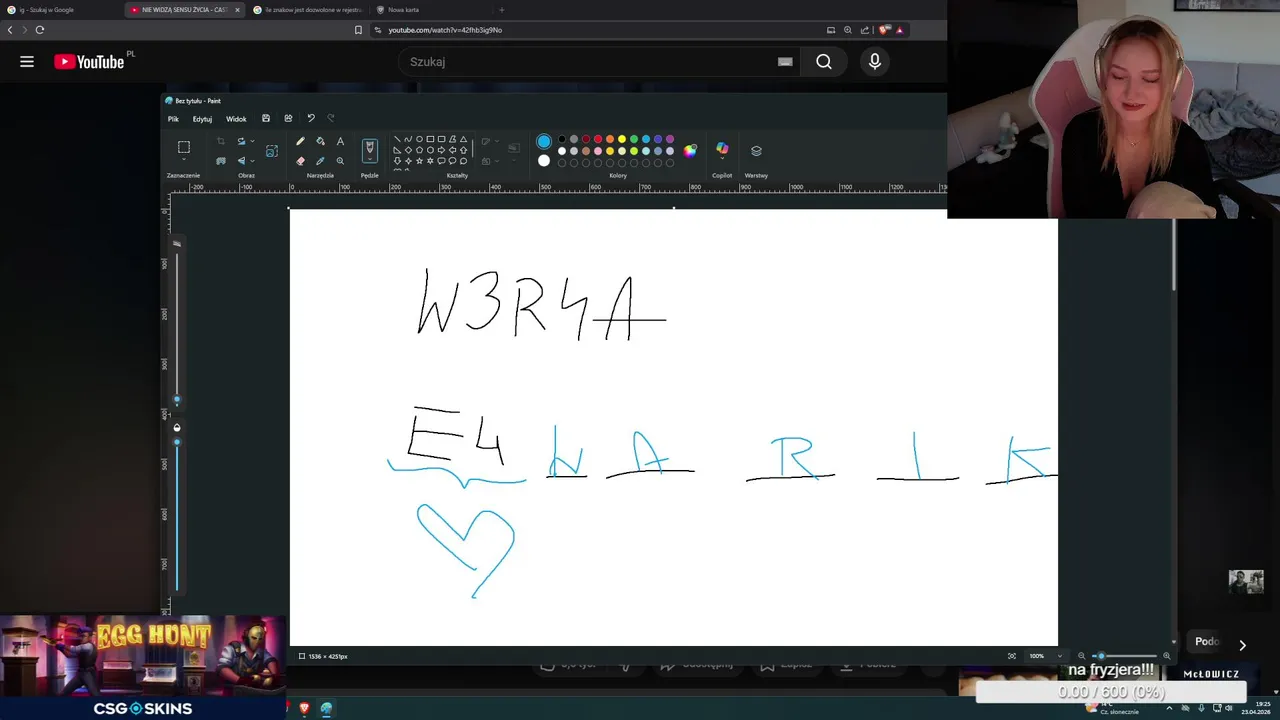Expand shape fill options dropdown

497,161
